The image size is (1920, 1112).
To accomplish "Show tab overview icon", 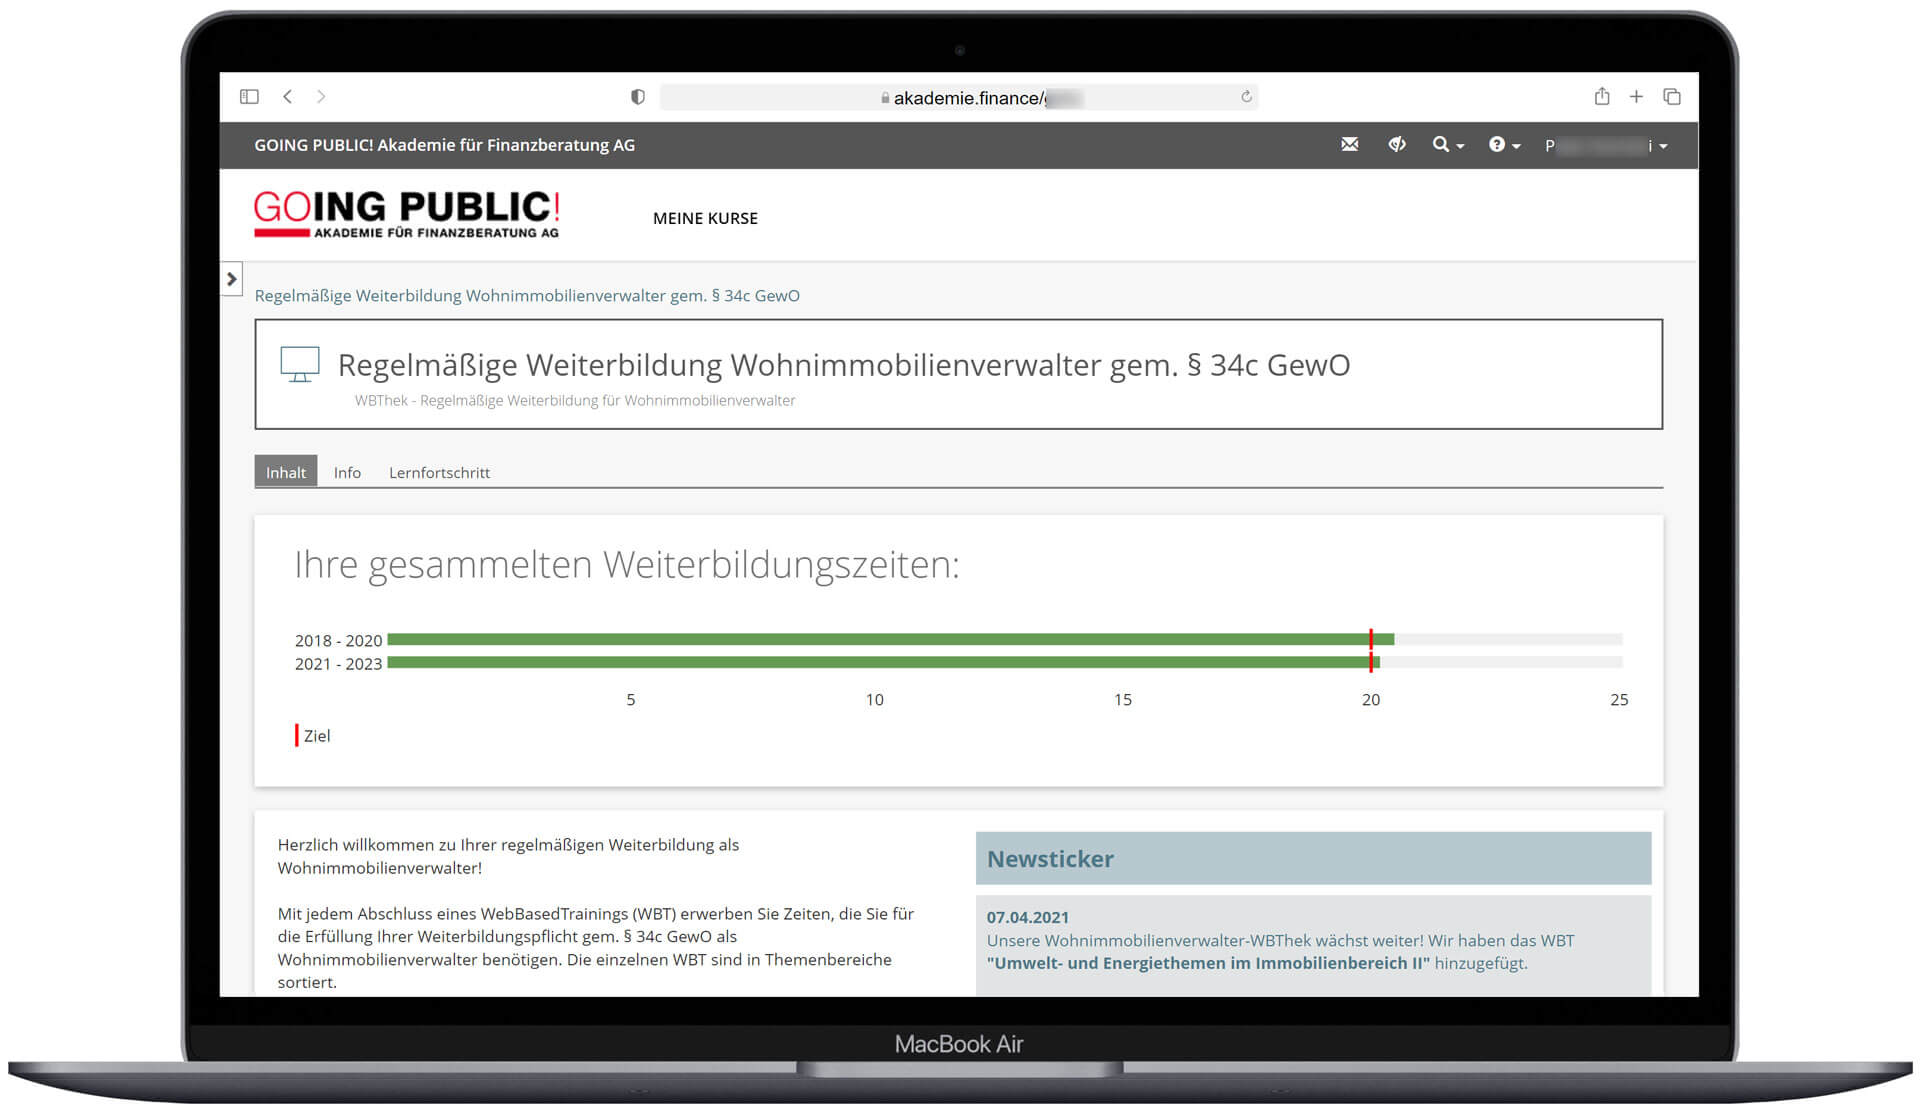I will point(1672,97).
